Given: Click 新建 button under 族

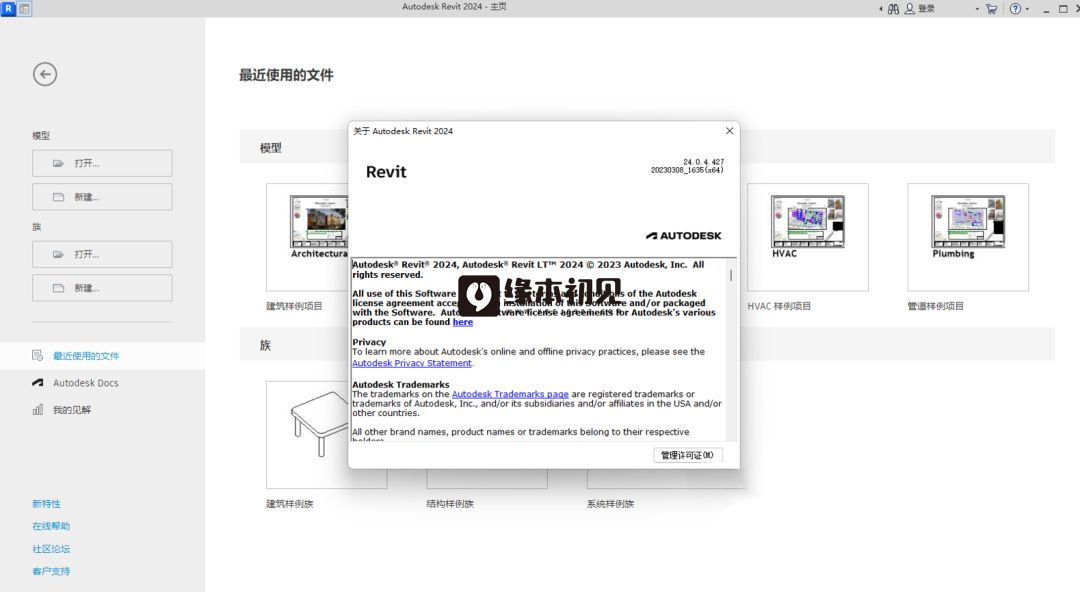Looking at the screenshot, I should coord(102,287).
